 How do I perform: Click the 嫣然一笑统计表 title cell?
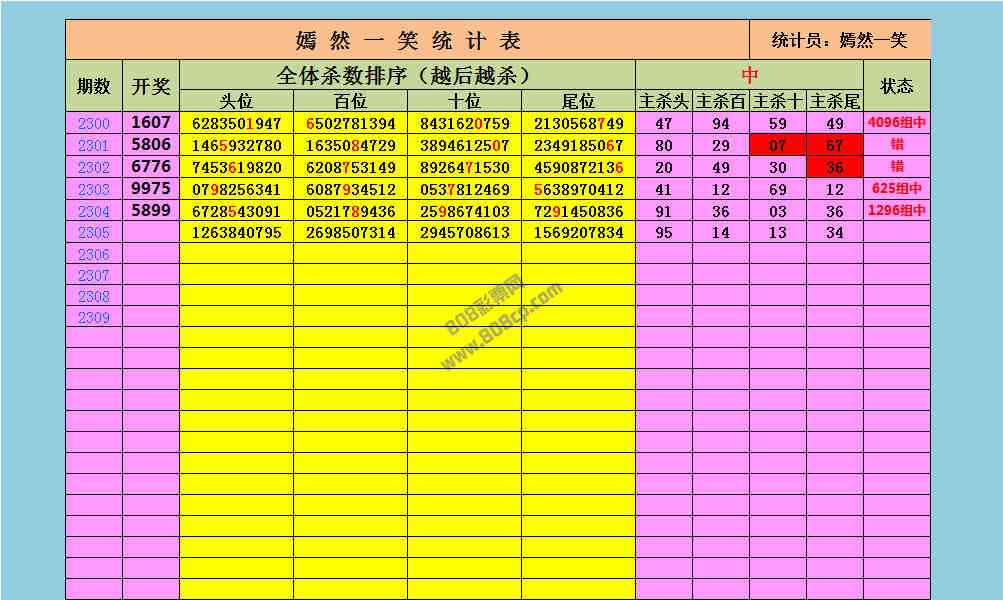tap(408, 41)
